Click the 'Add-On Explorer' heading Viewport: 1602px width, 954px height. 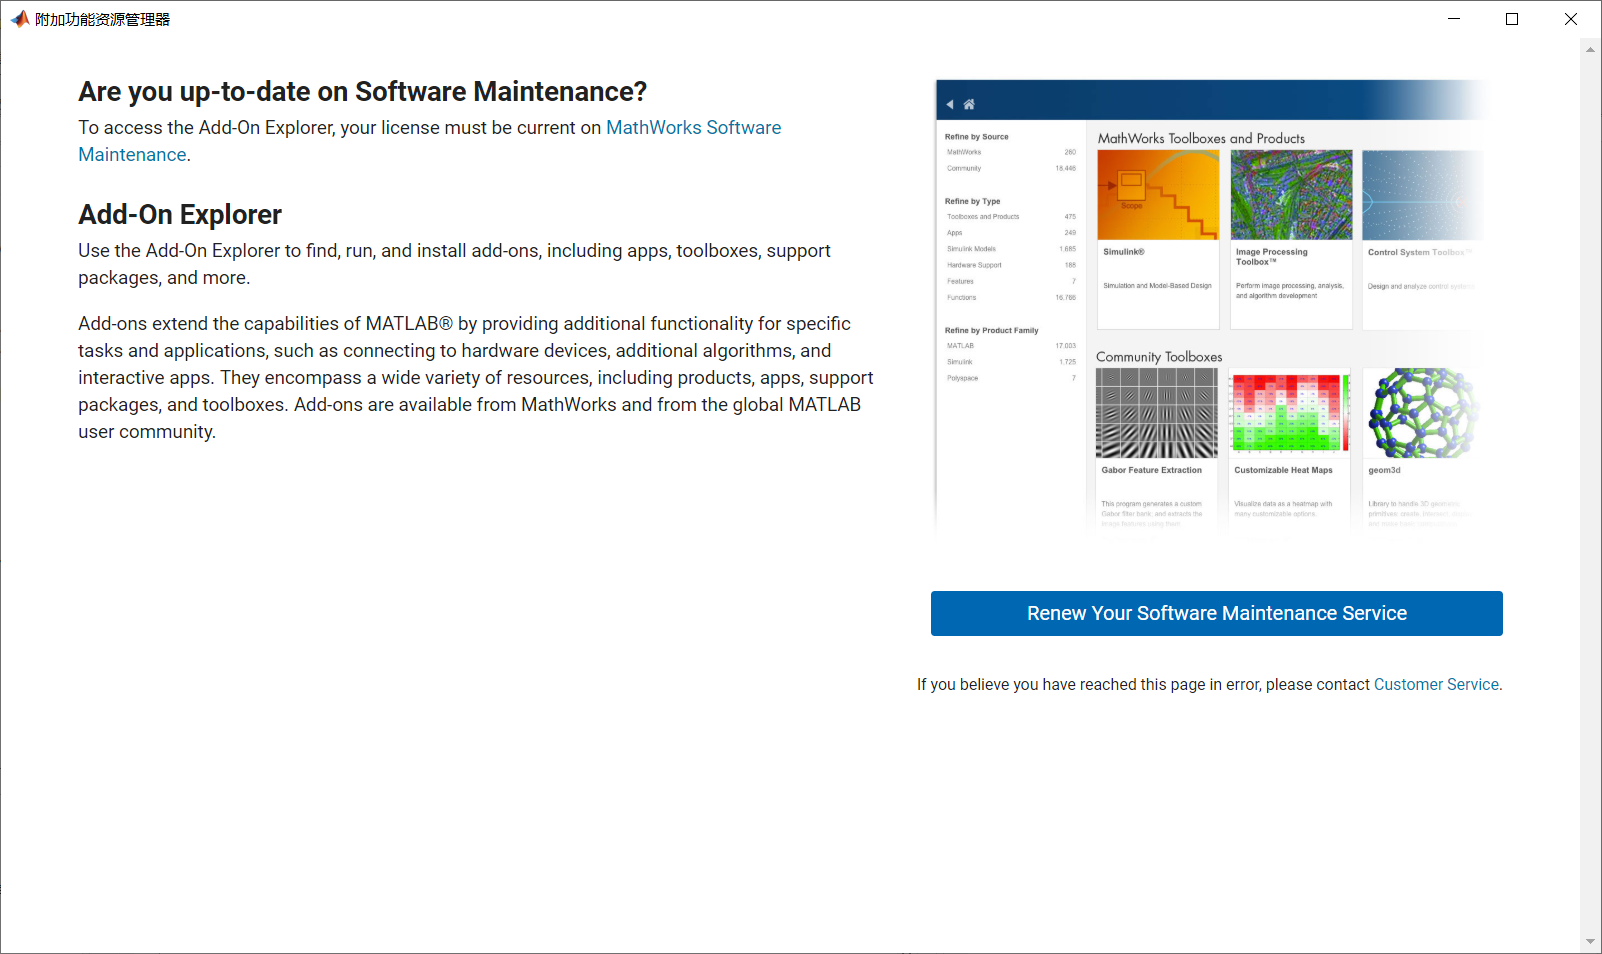click(180, 215)
